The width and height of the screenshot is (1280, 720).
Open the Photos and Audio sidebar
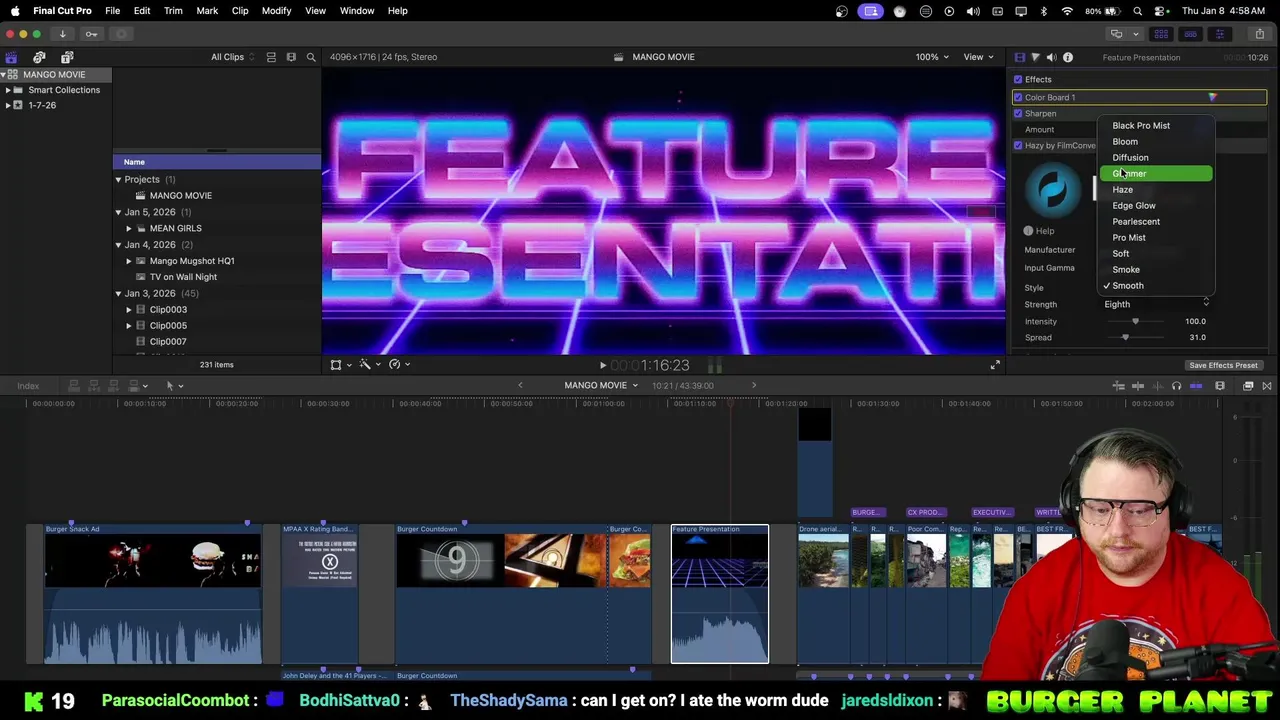pos(39,57)
